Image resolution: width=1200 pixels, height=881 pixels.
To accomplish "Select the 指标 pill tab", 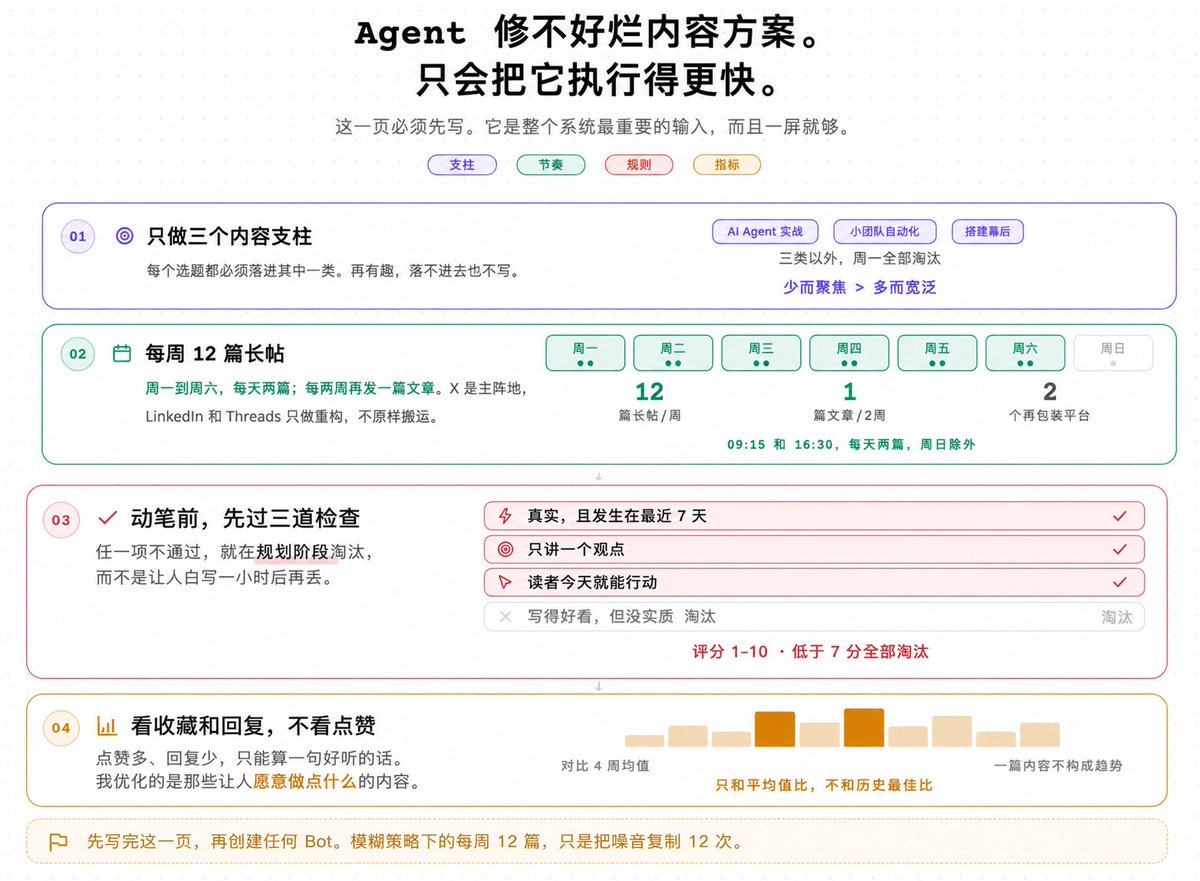I will pyautogui.click(x=727, y=165).
